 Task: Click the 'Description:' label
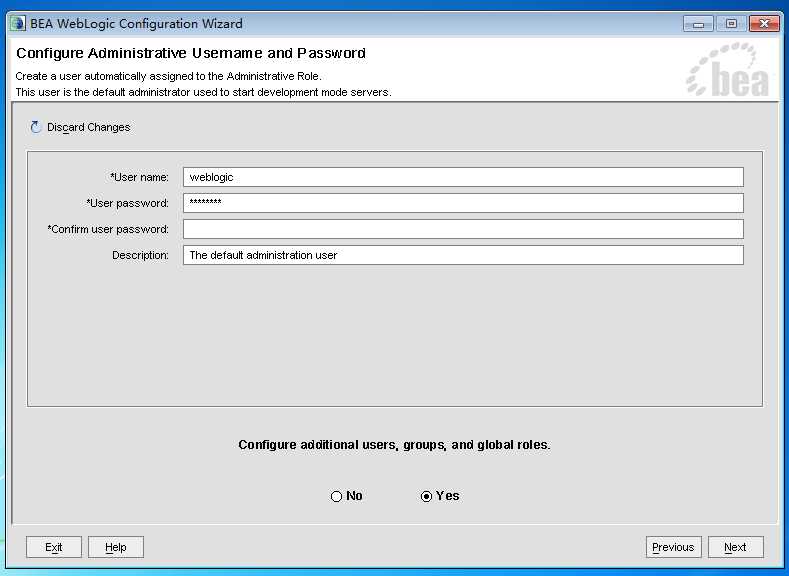tap(140, 255)
